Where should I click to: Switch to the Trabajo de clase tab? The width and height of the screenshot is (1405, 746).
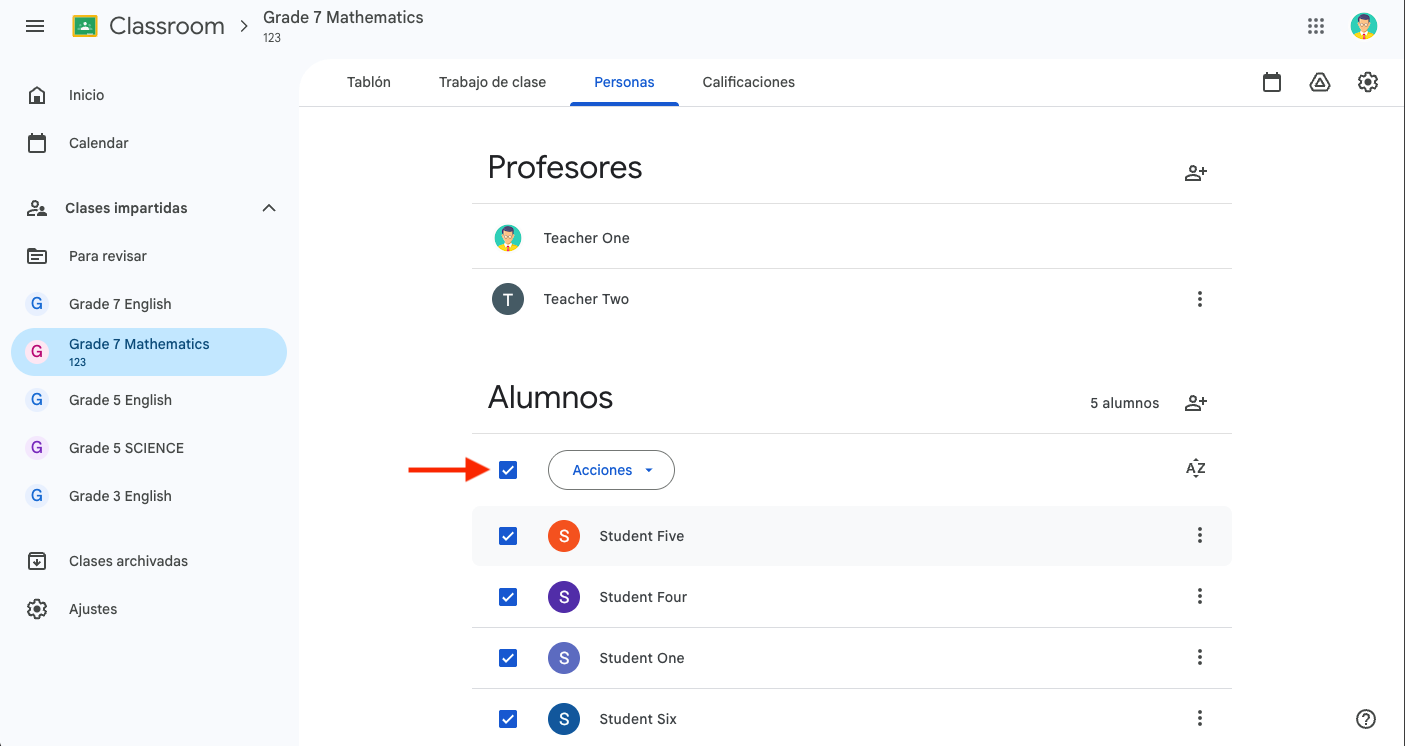pos(492,82)
